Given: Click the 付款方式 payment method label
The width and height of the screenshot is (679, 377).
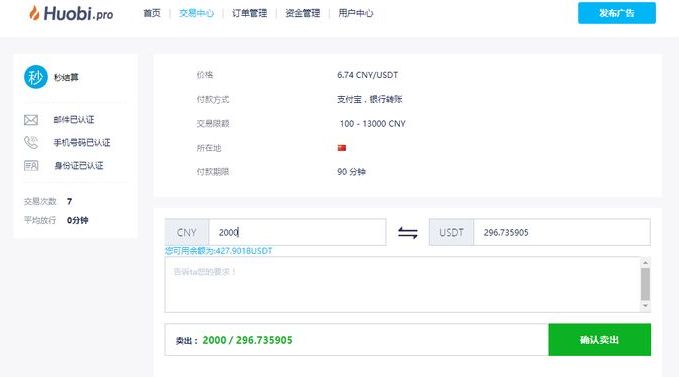Looking at the screenshot, I should 213,100.
